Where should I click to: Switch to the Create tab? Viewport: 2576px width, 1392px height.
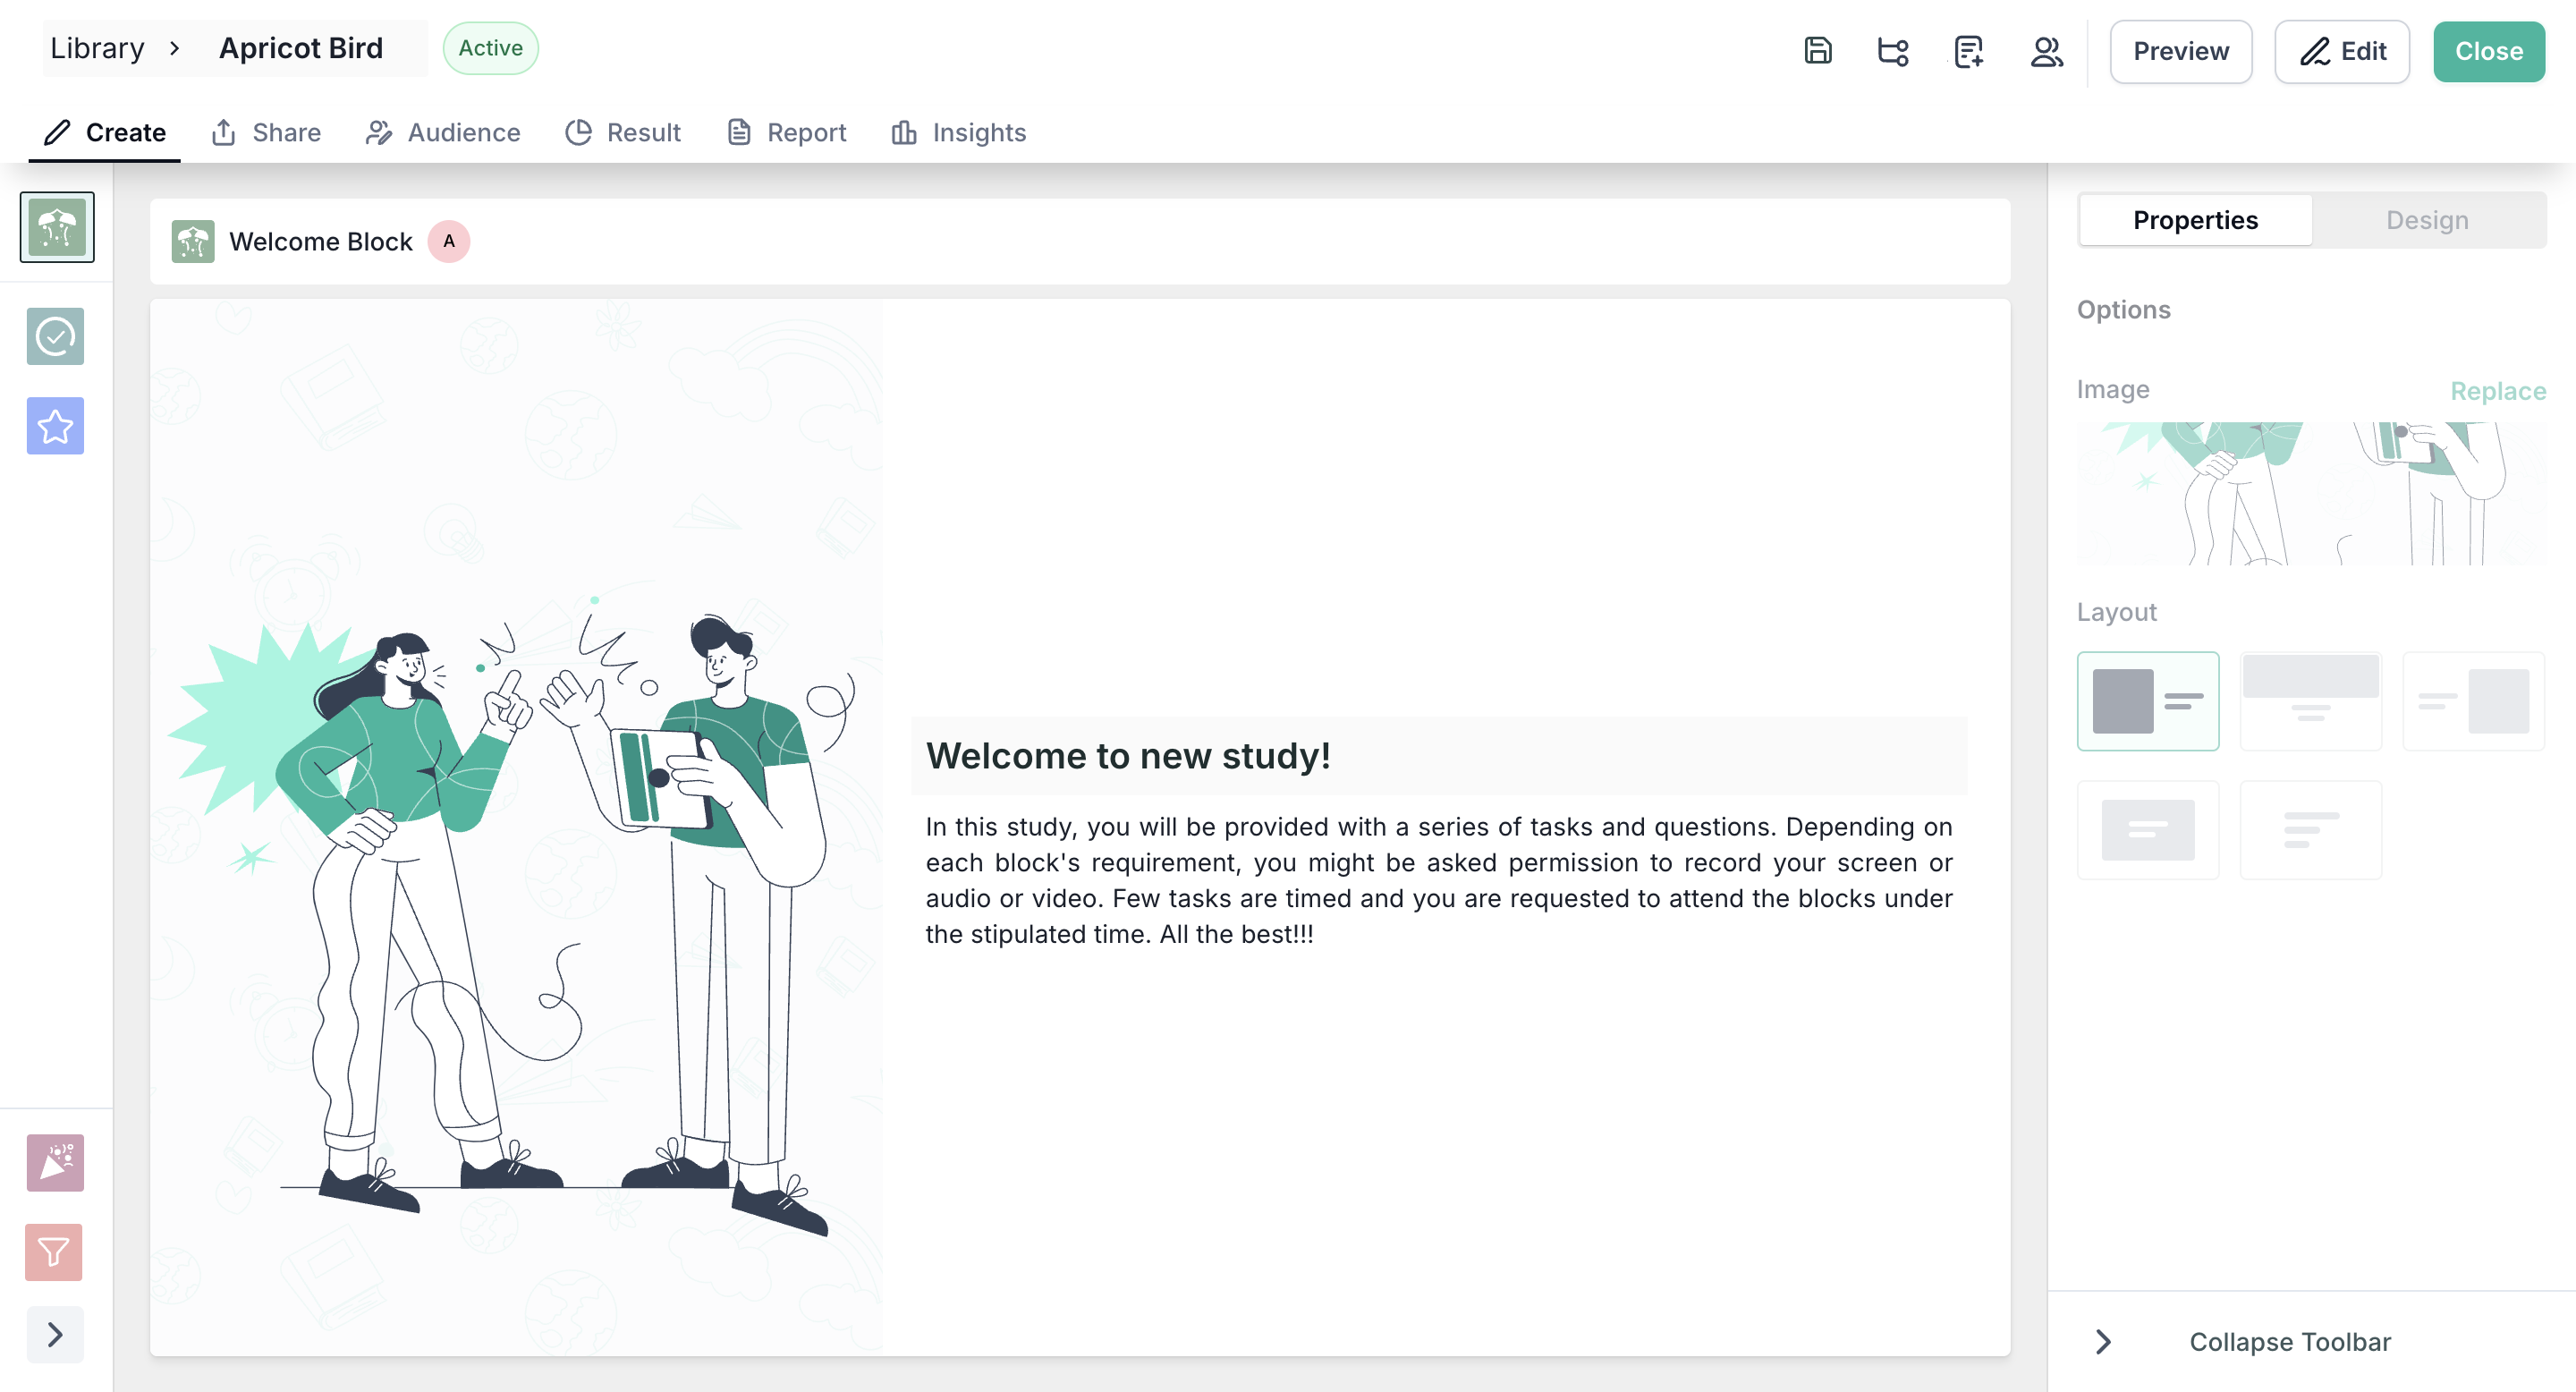tap(104, 132)
